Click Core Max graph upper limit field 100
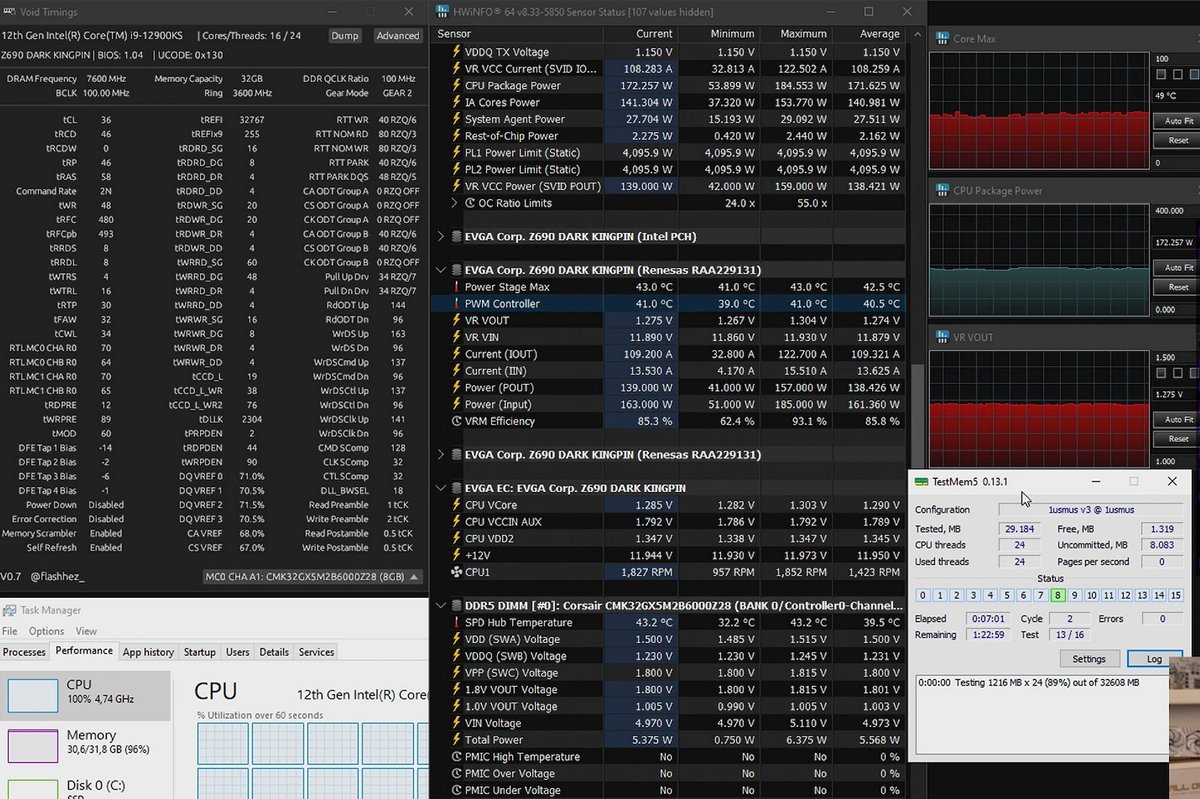 1176,59
